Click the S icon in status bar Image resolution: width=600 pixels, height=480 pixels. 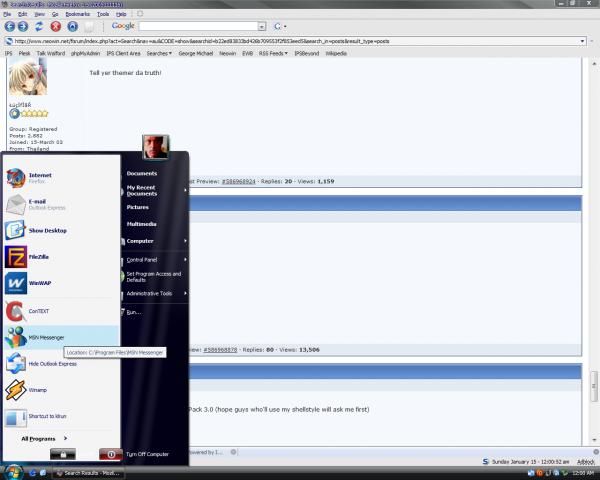pyautogui.click(x=486, y=462)
